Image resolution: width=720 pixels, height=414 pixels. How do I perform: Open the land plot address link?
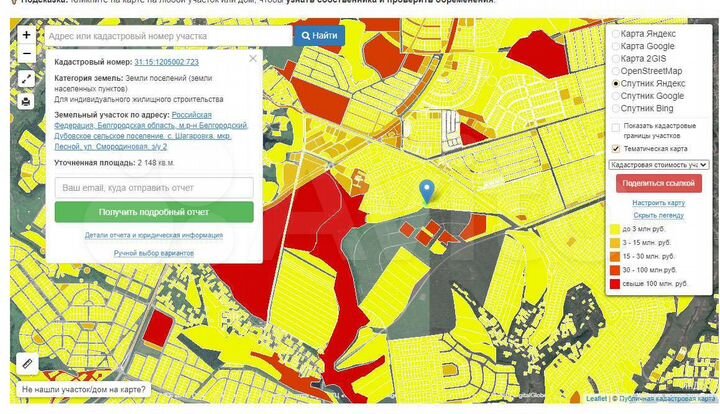pyautogui.click(x=151, y=131)
